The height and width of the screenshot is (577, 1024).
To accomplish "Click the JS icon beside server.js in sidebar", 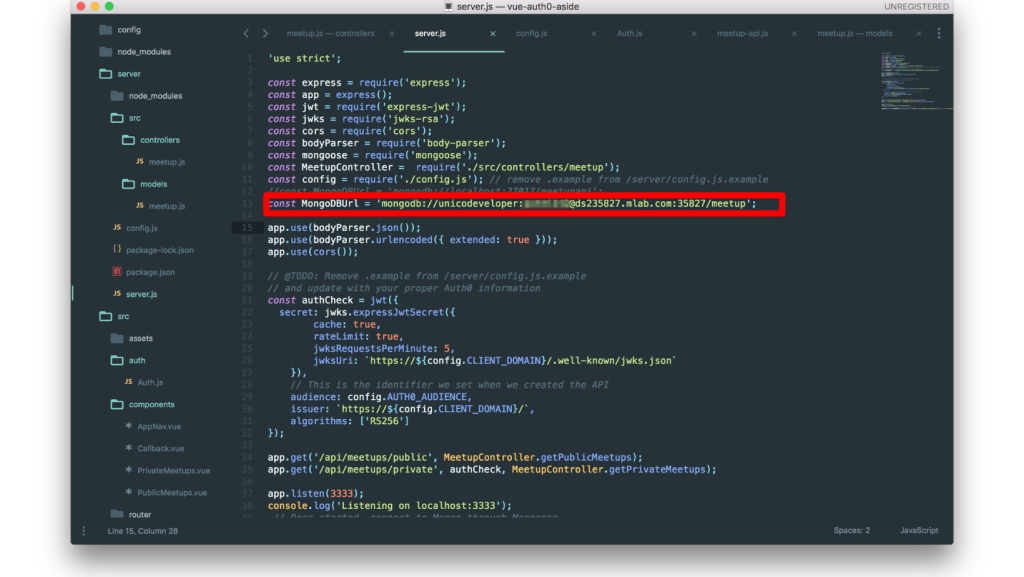I will [x=116, y=293].
